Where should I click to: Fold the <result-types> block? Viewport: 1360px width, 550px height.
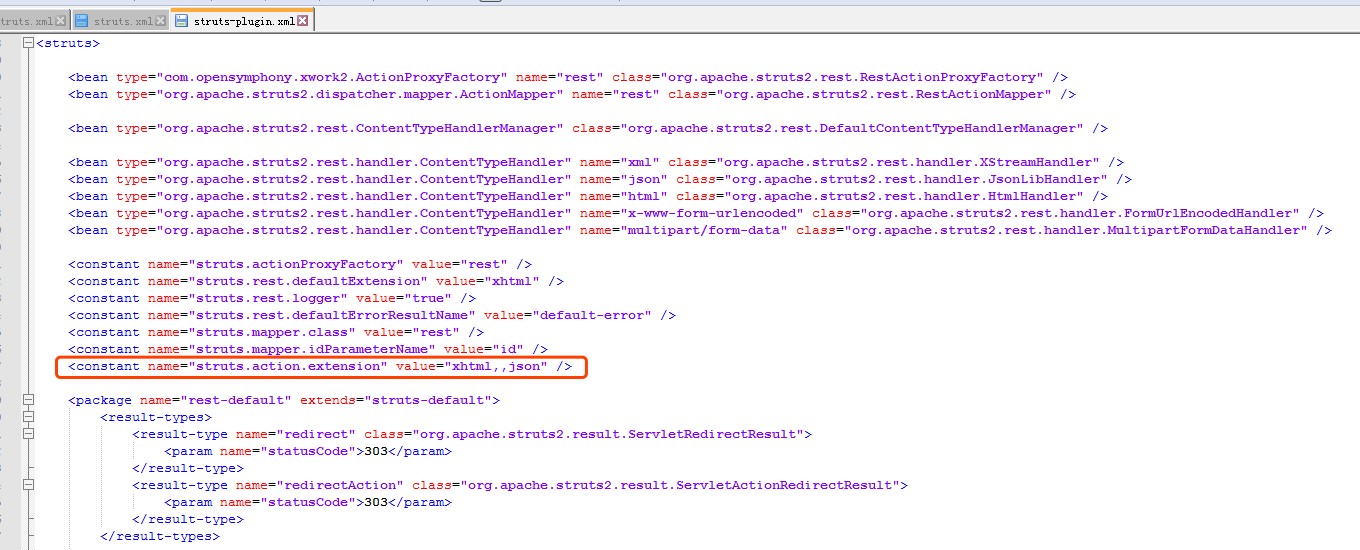coord(28,417)
